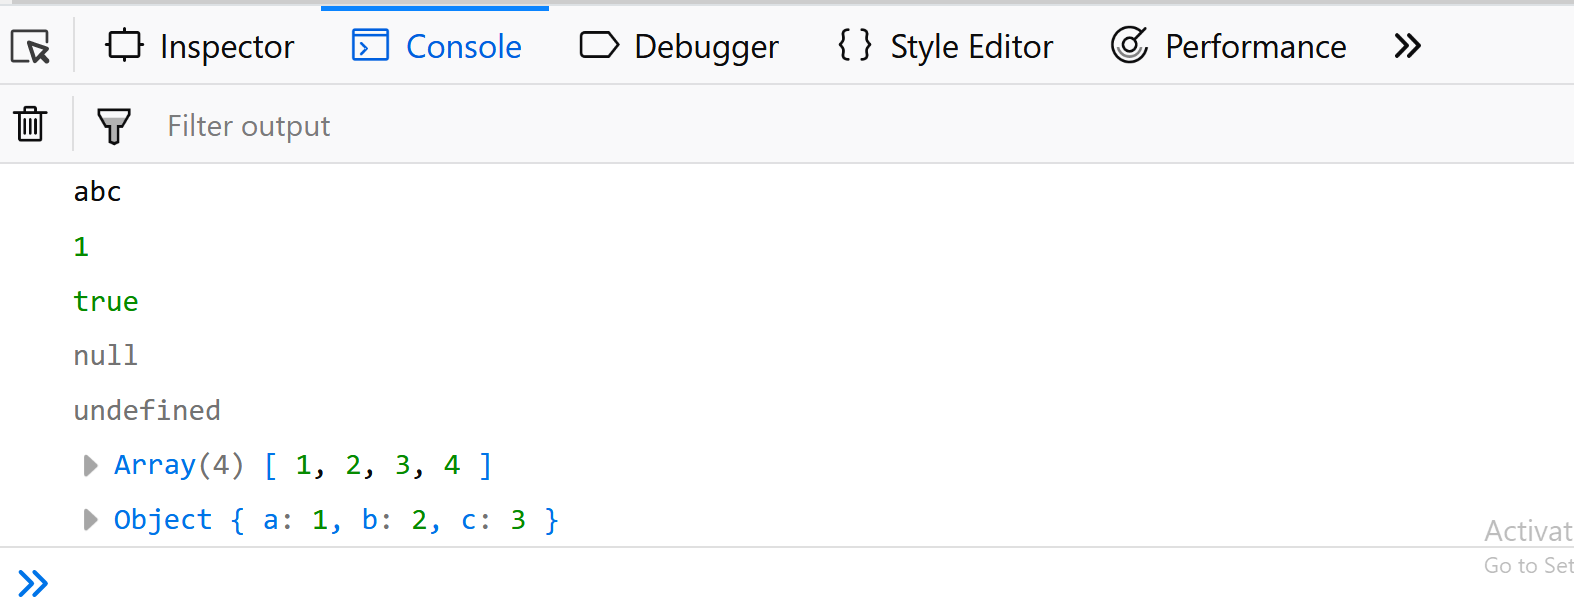
Task: Select the Performance tab
Action: pos(1255,46)
